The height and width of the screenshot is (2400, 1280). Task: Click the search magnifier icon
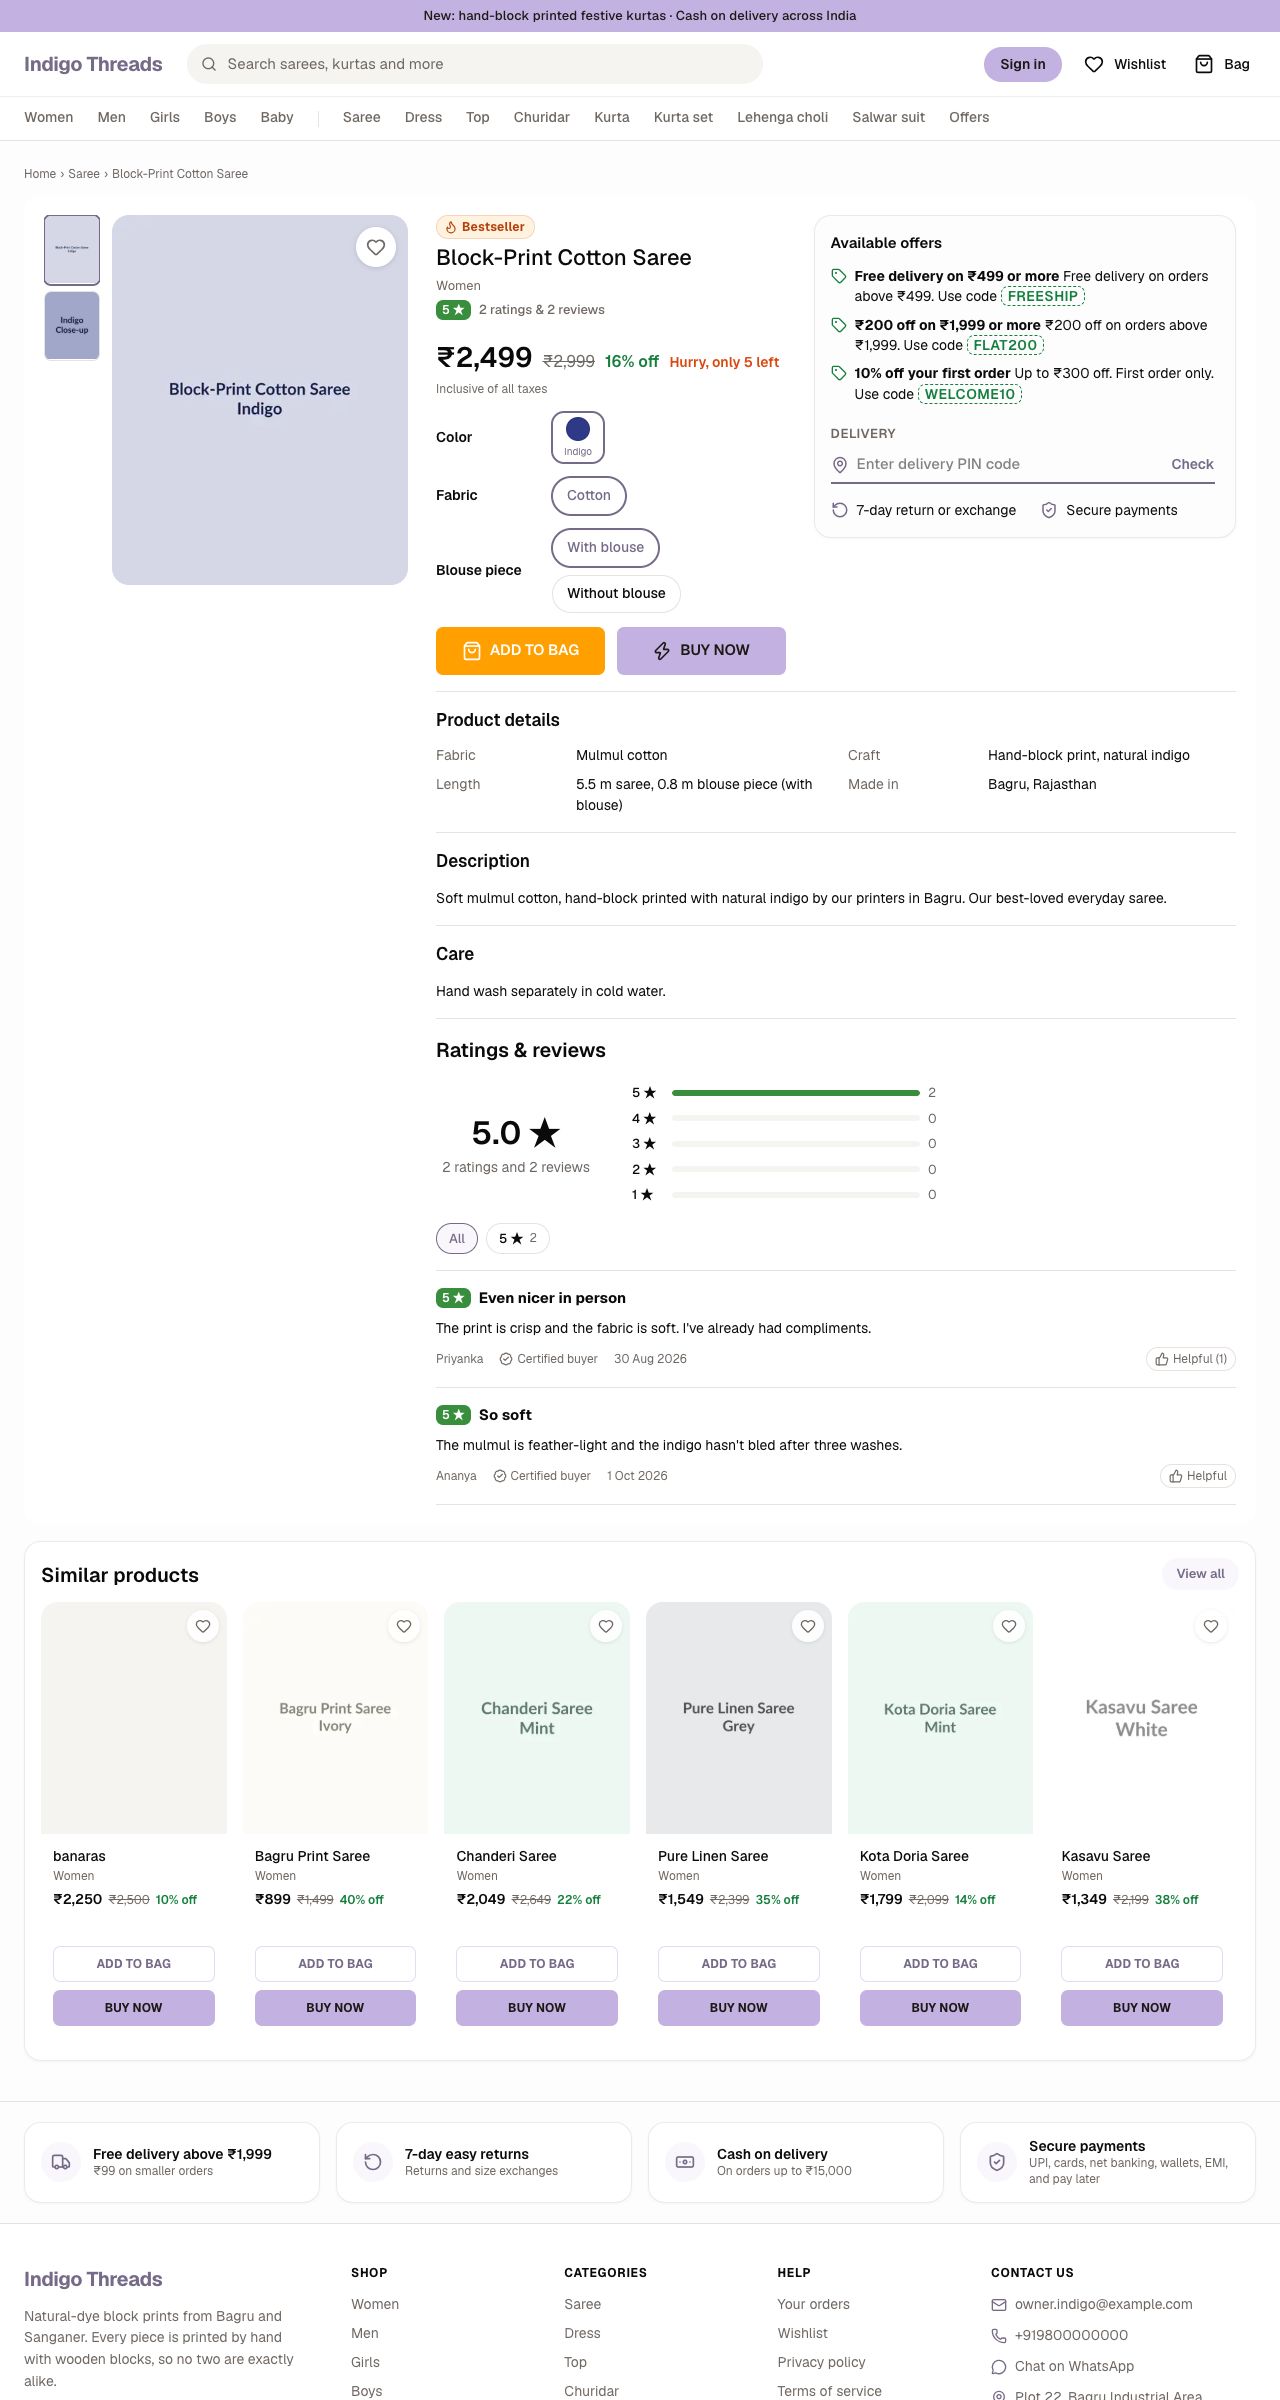coord(209,64)
